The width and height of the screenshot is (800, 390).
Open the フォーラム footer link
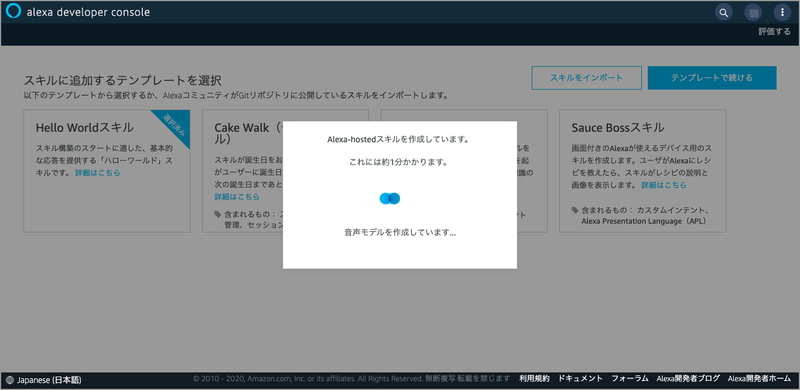coord(630,379)
